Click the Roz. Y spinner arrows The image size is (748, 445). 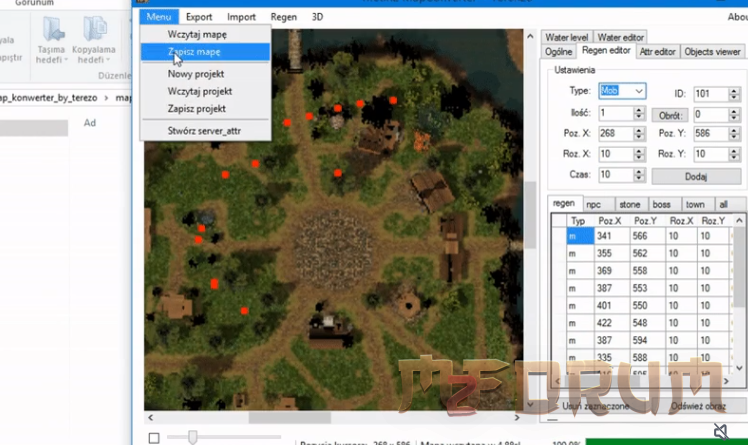(734, 154)
